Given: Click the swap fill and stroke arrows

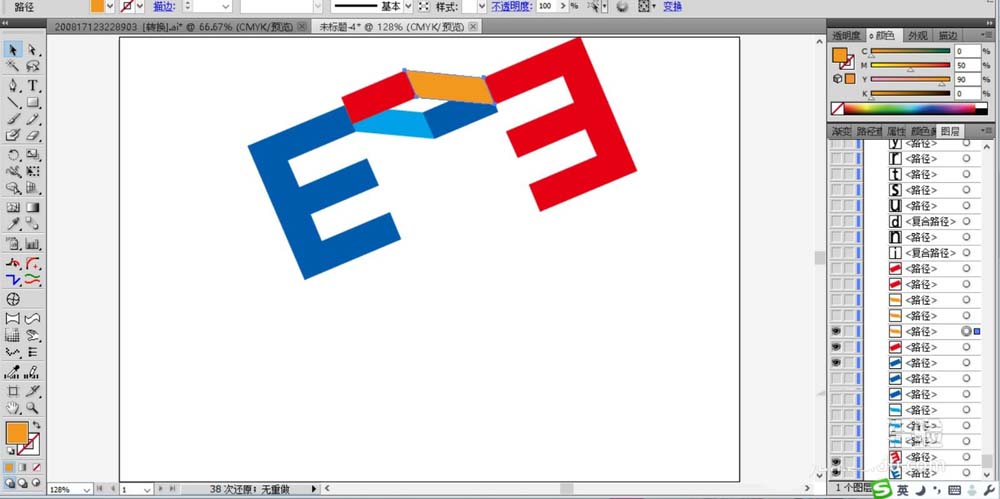Looking at the screenshot, I should coord(36,425).
